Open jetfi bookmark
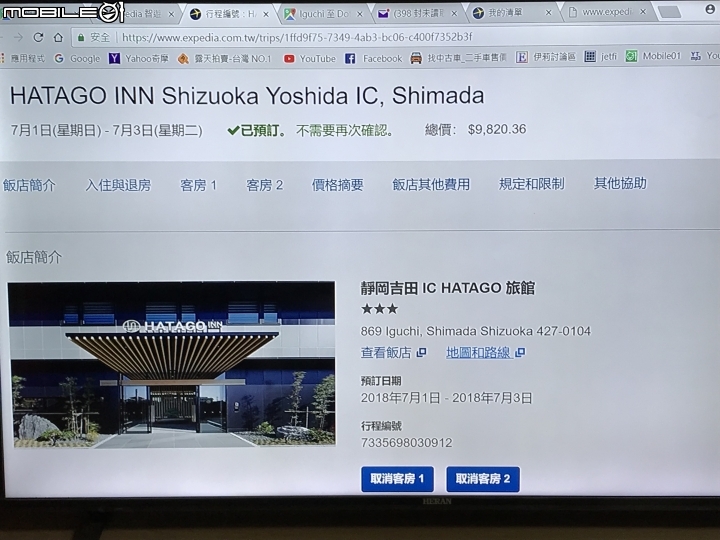 [x=601, y=56]
